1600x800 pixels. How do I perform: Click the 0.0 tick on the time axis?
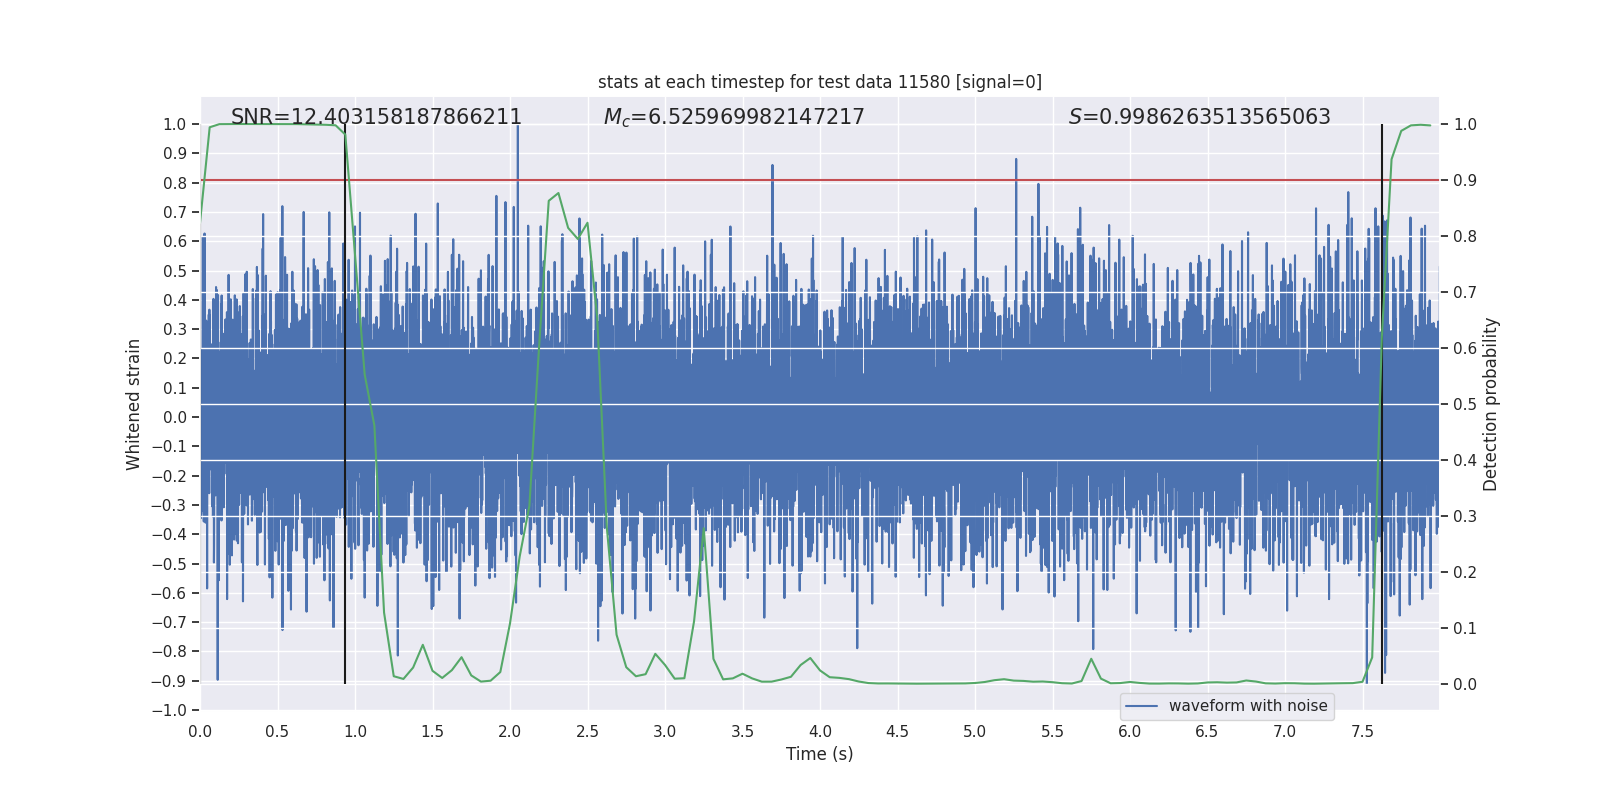200,731
